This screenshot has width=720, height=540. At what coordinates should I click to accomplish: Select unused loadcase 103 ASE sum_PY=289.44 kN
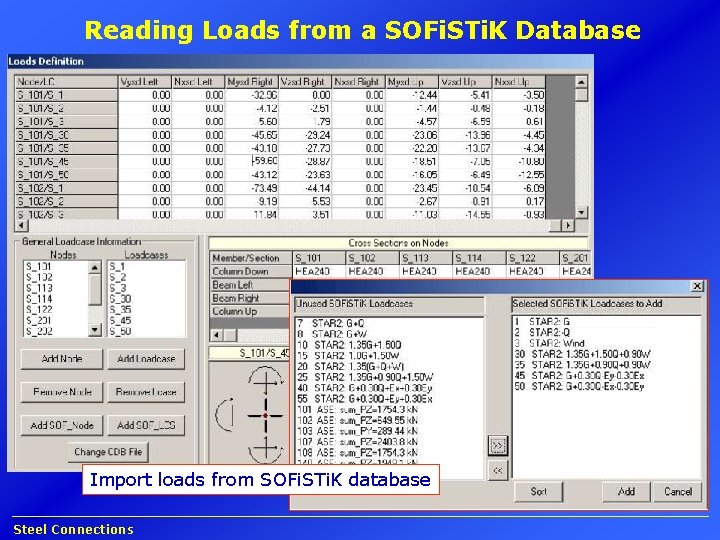pos(357,431)
